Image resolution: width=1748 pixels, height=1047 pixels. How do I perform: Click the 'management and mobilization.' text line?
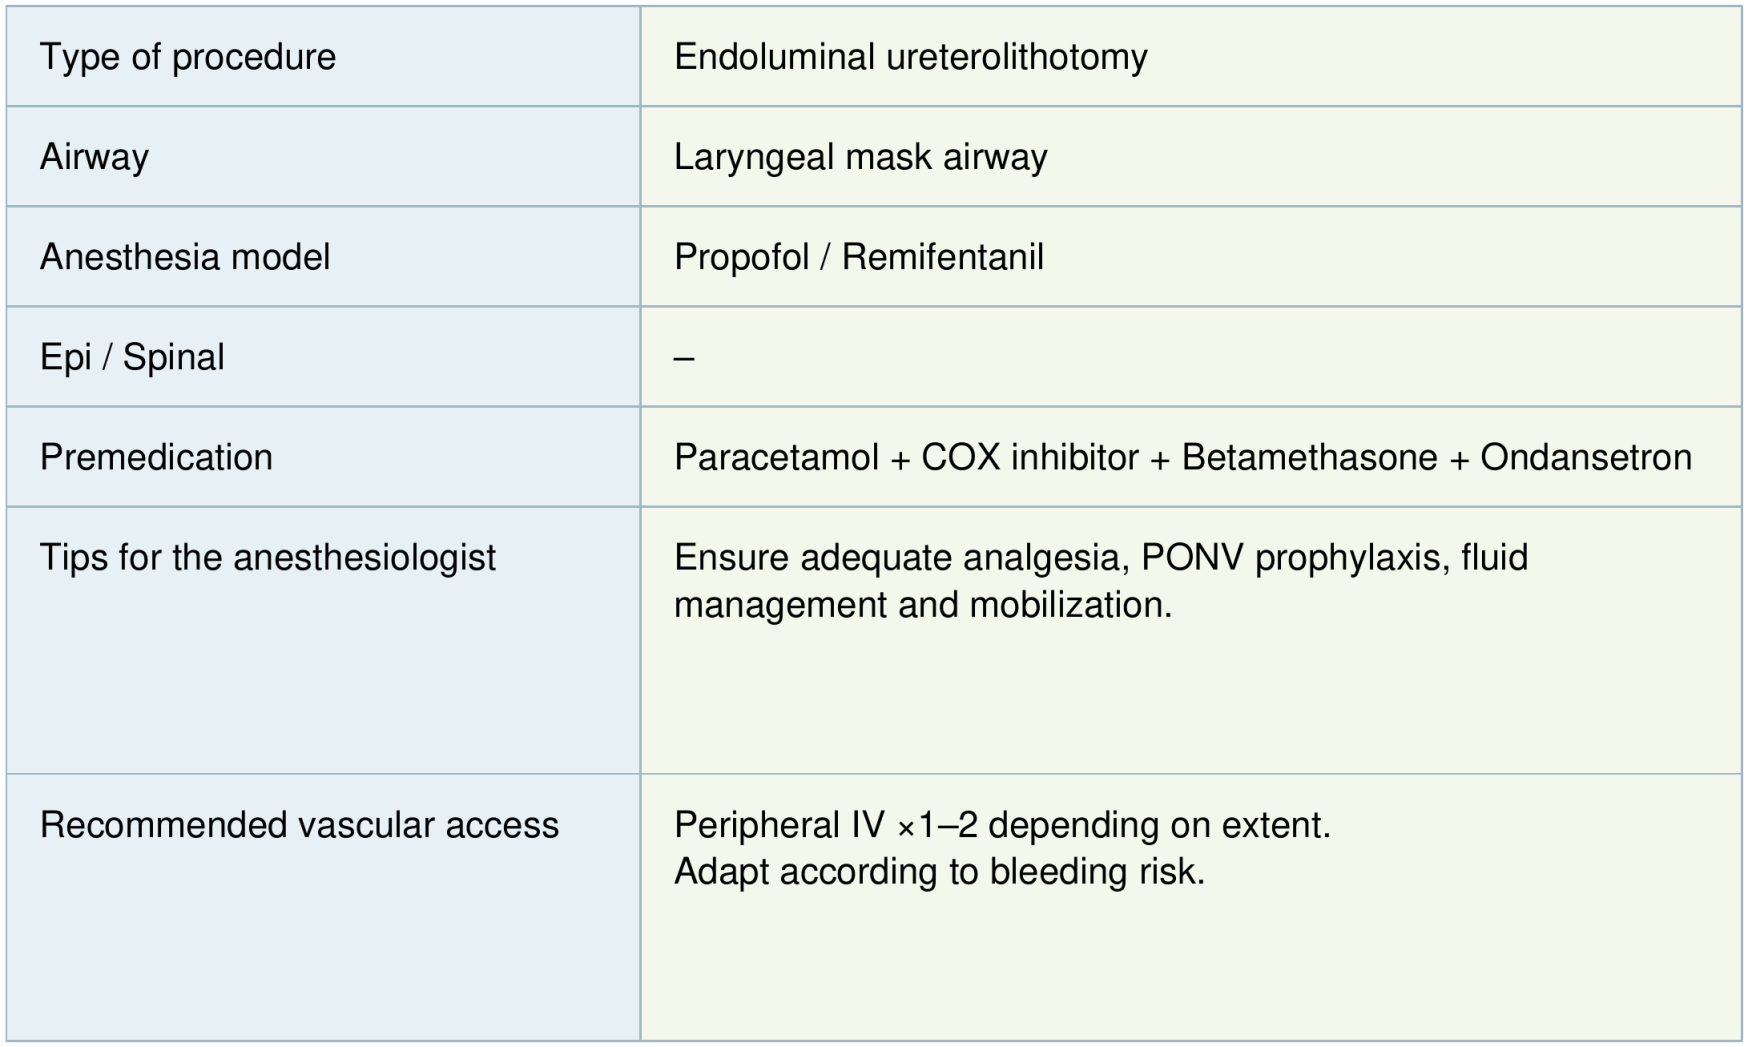point(922,605)
